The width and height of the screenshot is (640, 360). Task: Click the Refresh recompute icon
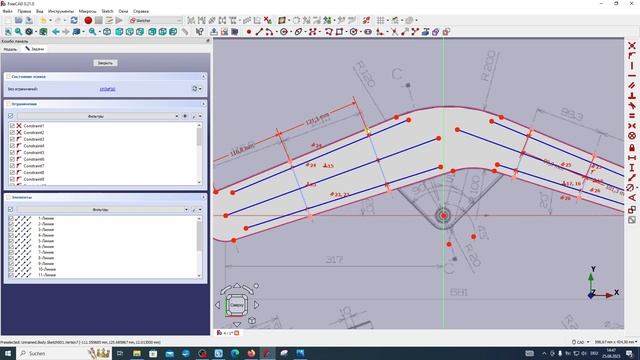pyautogui.click(x=74, y=20)
